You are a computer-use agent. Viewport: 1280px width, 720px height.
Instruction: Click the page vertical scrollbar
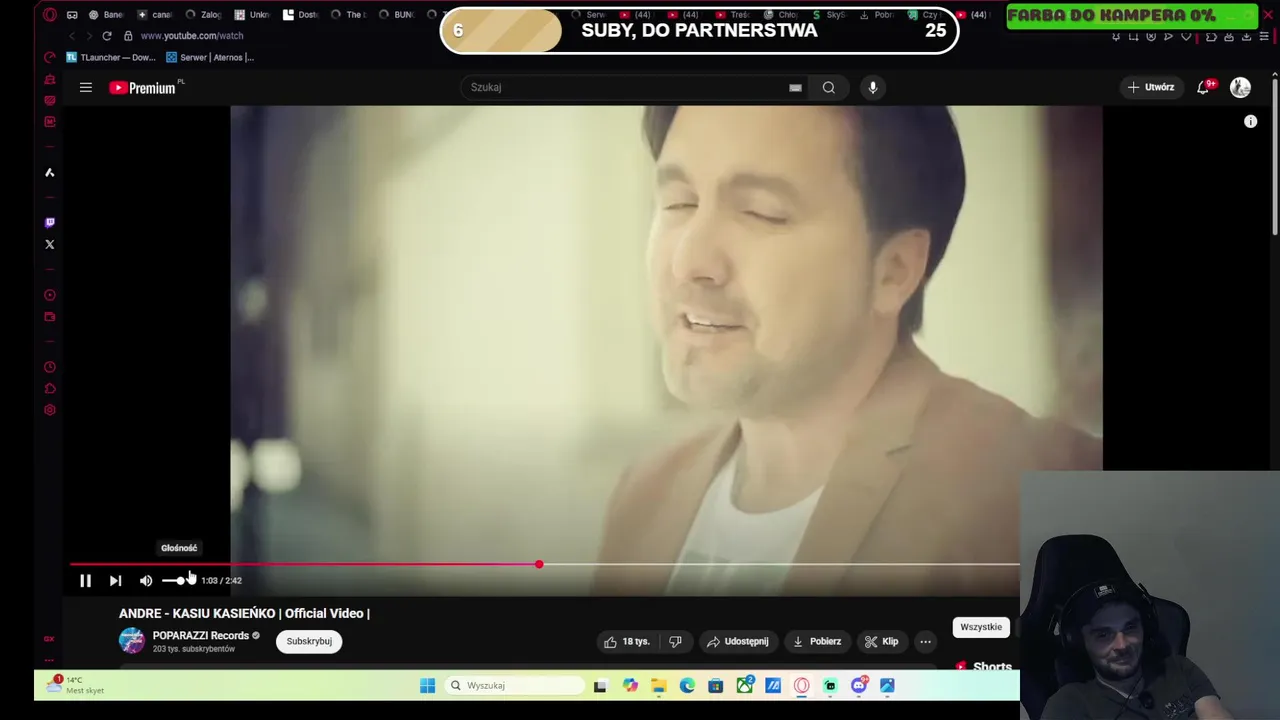coord(1275,156)
